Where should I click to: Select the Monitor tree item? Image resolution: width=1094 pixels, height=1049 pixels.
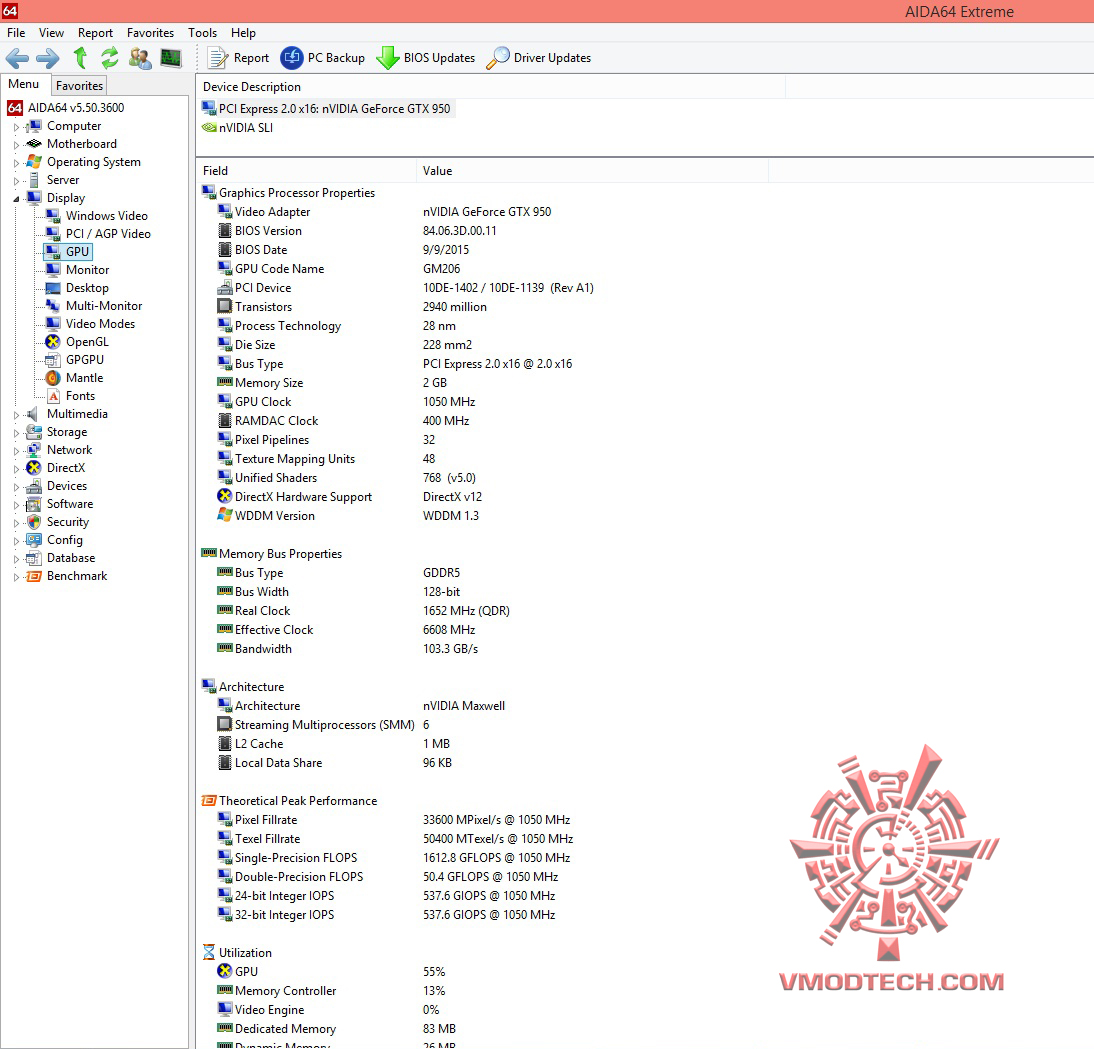pyautogui.click(x=87, y=270)
